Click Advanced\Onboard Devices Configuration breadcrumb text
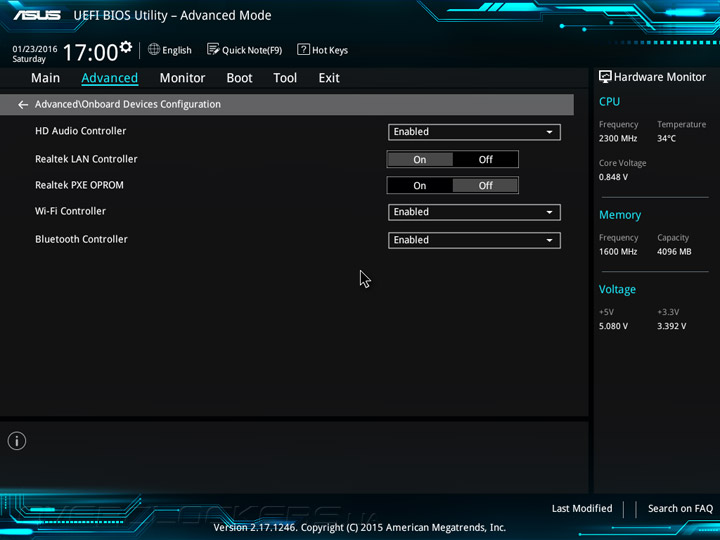Image resolution: width=720 pixels, height=540 pixels. click(x=128, y=104)
